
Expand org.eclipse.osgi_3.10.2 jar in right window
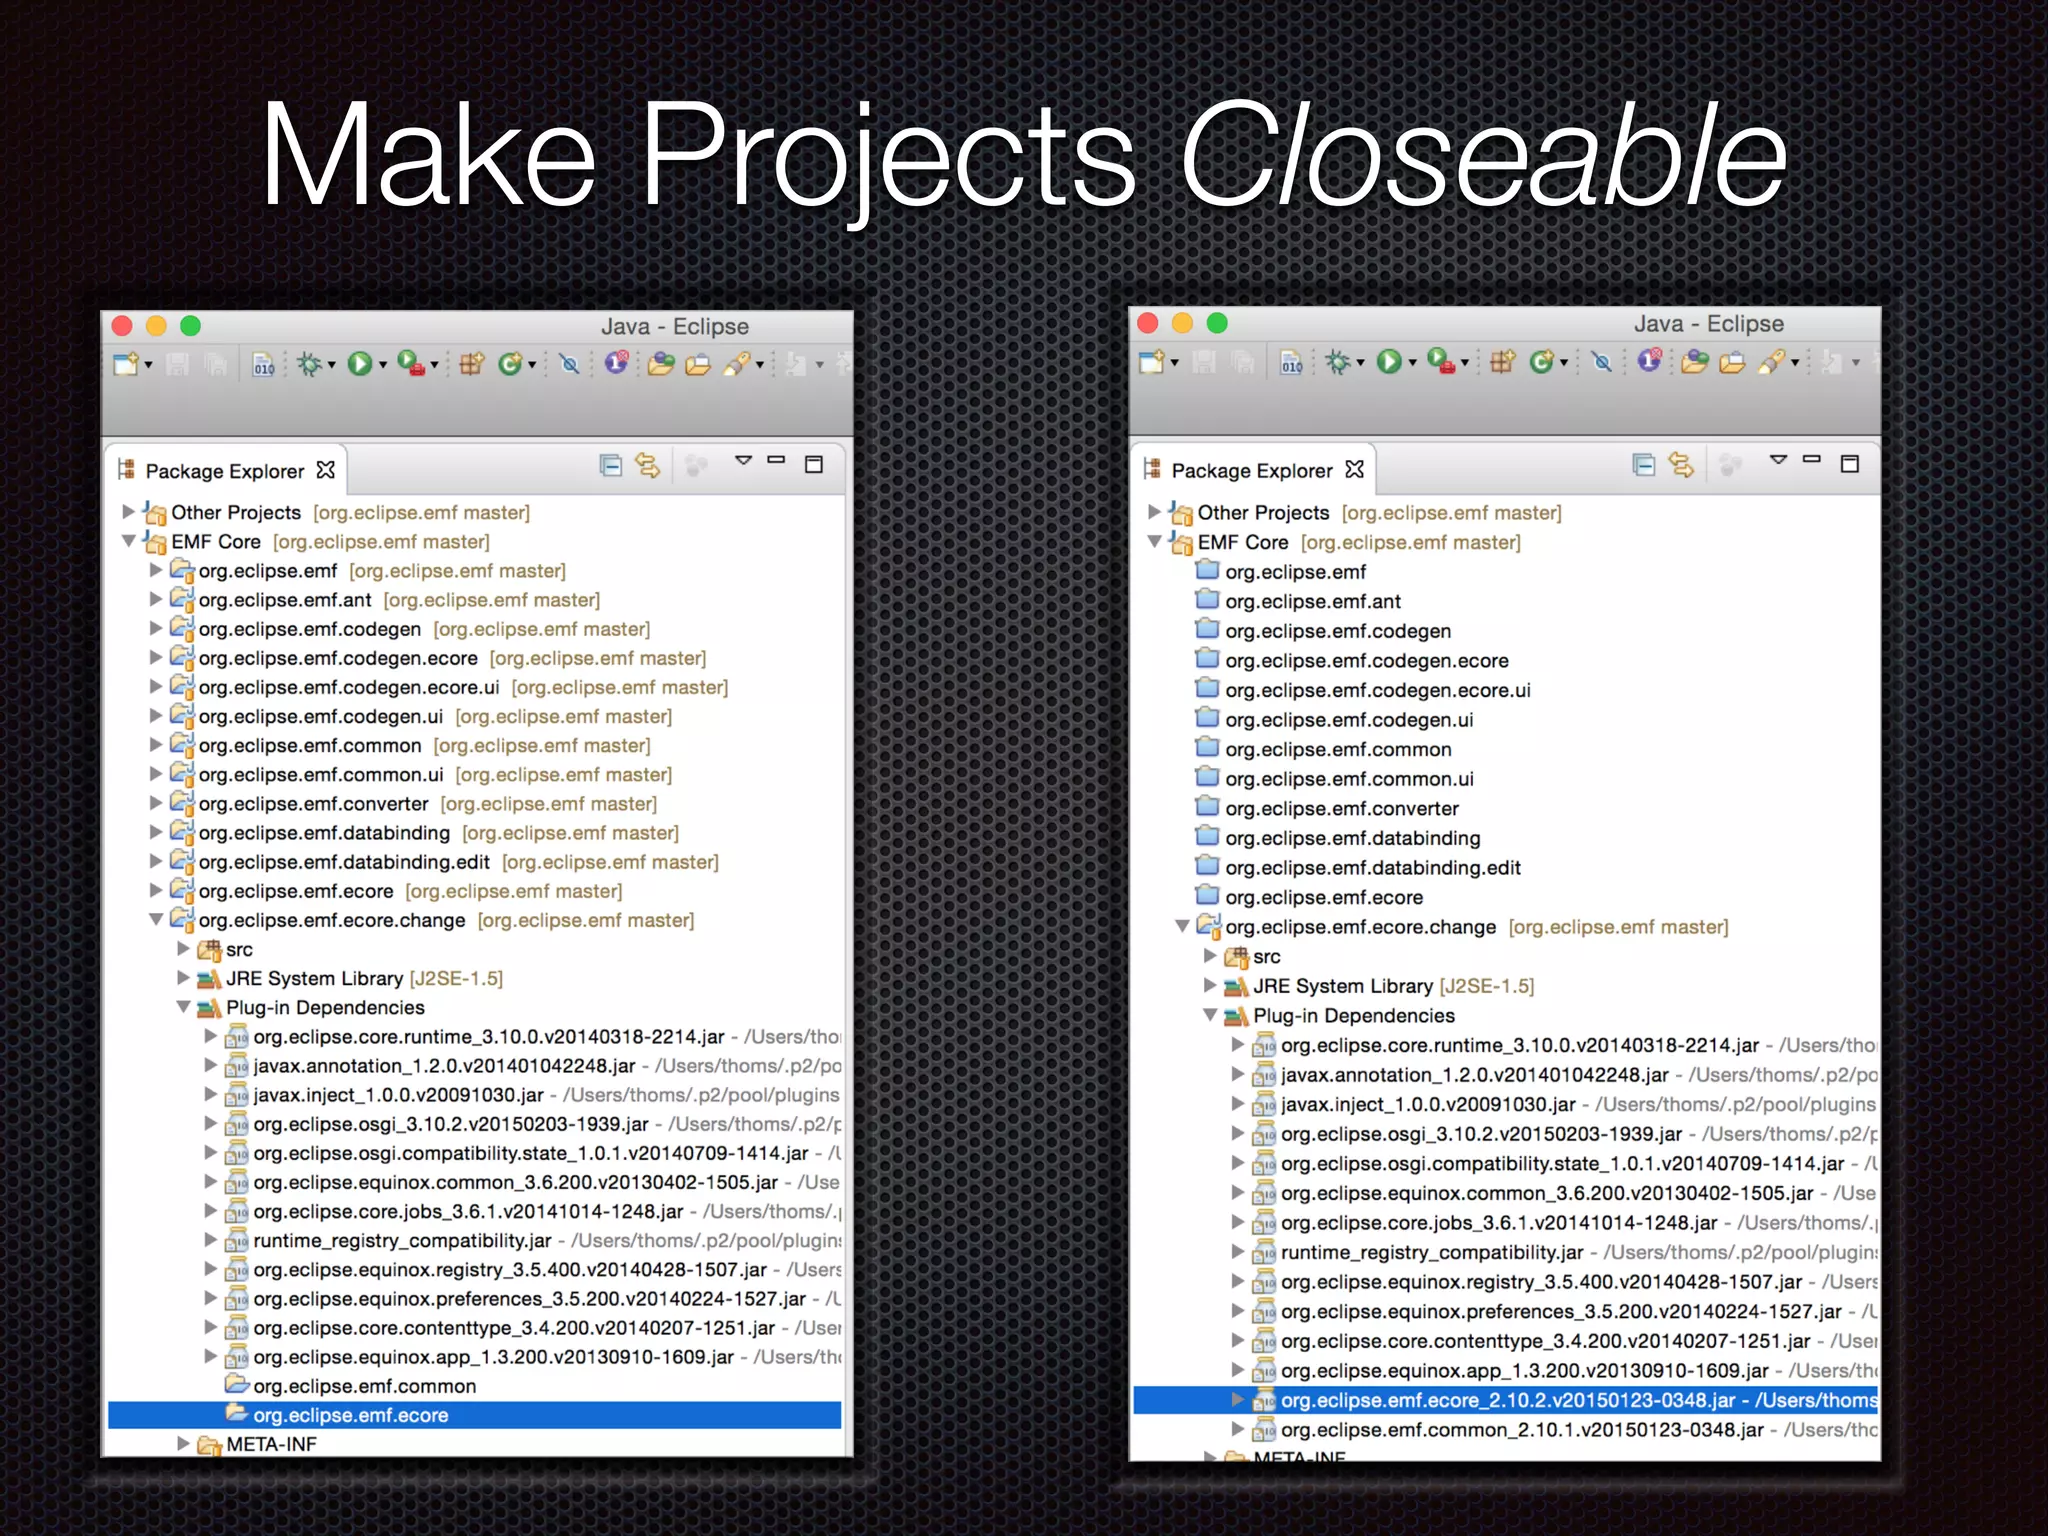tap(1238, 1133)
